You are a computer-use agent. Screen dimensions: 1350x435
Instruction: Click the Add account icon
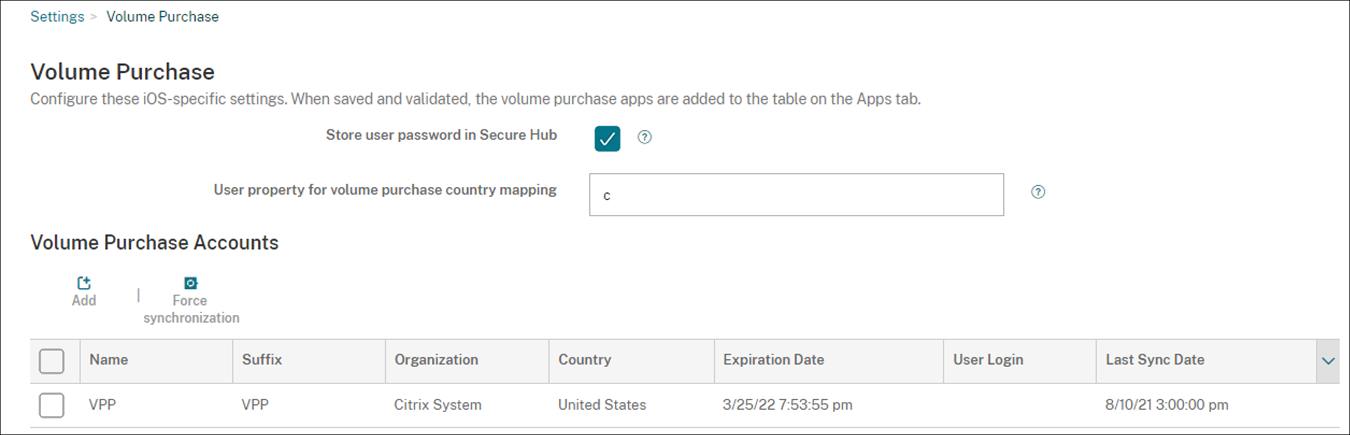click(x=84, y=284)
